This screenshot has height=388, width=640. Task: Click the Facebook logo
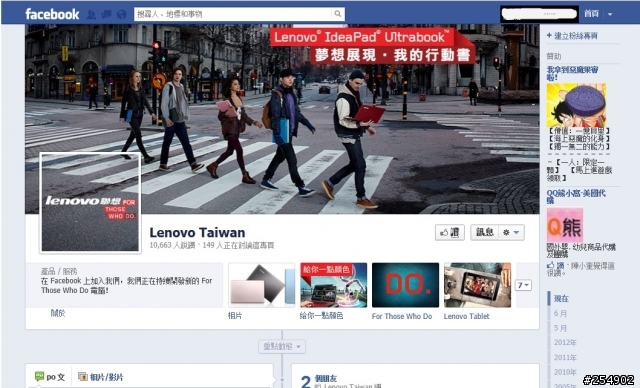tap(52, 14)
